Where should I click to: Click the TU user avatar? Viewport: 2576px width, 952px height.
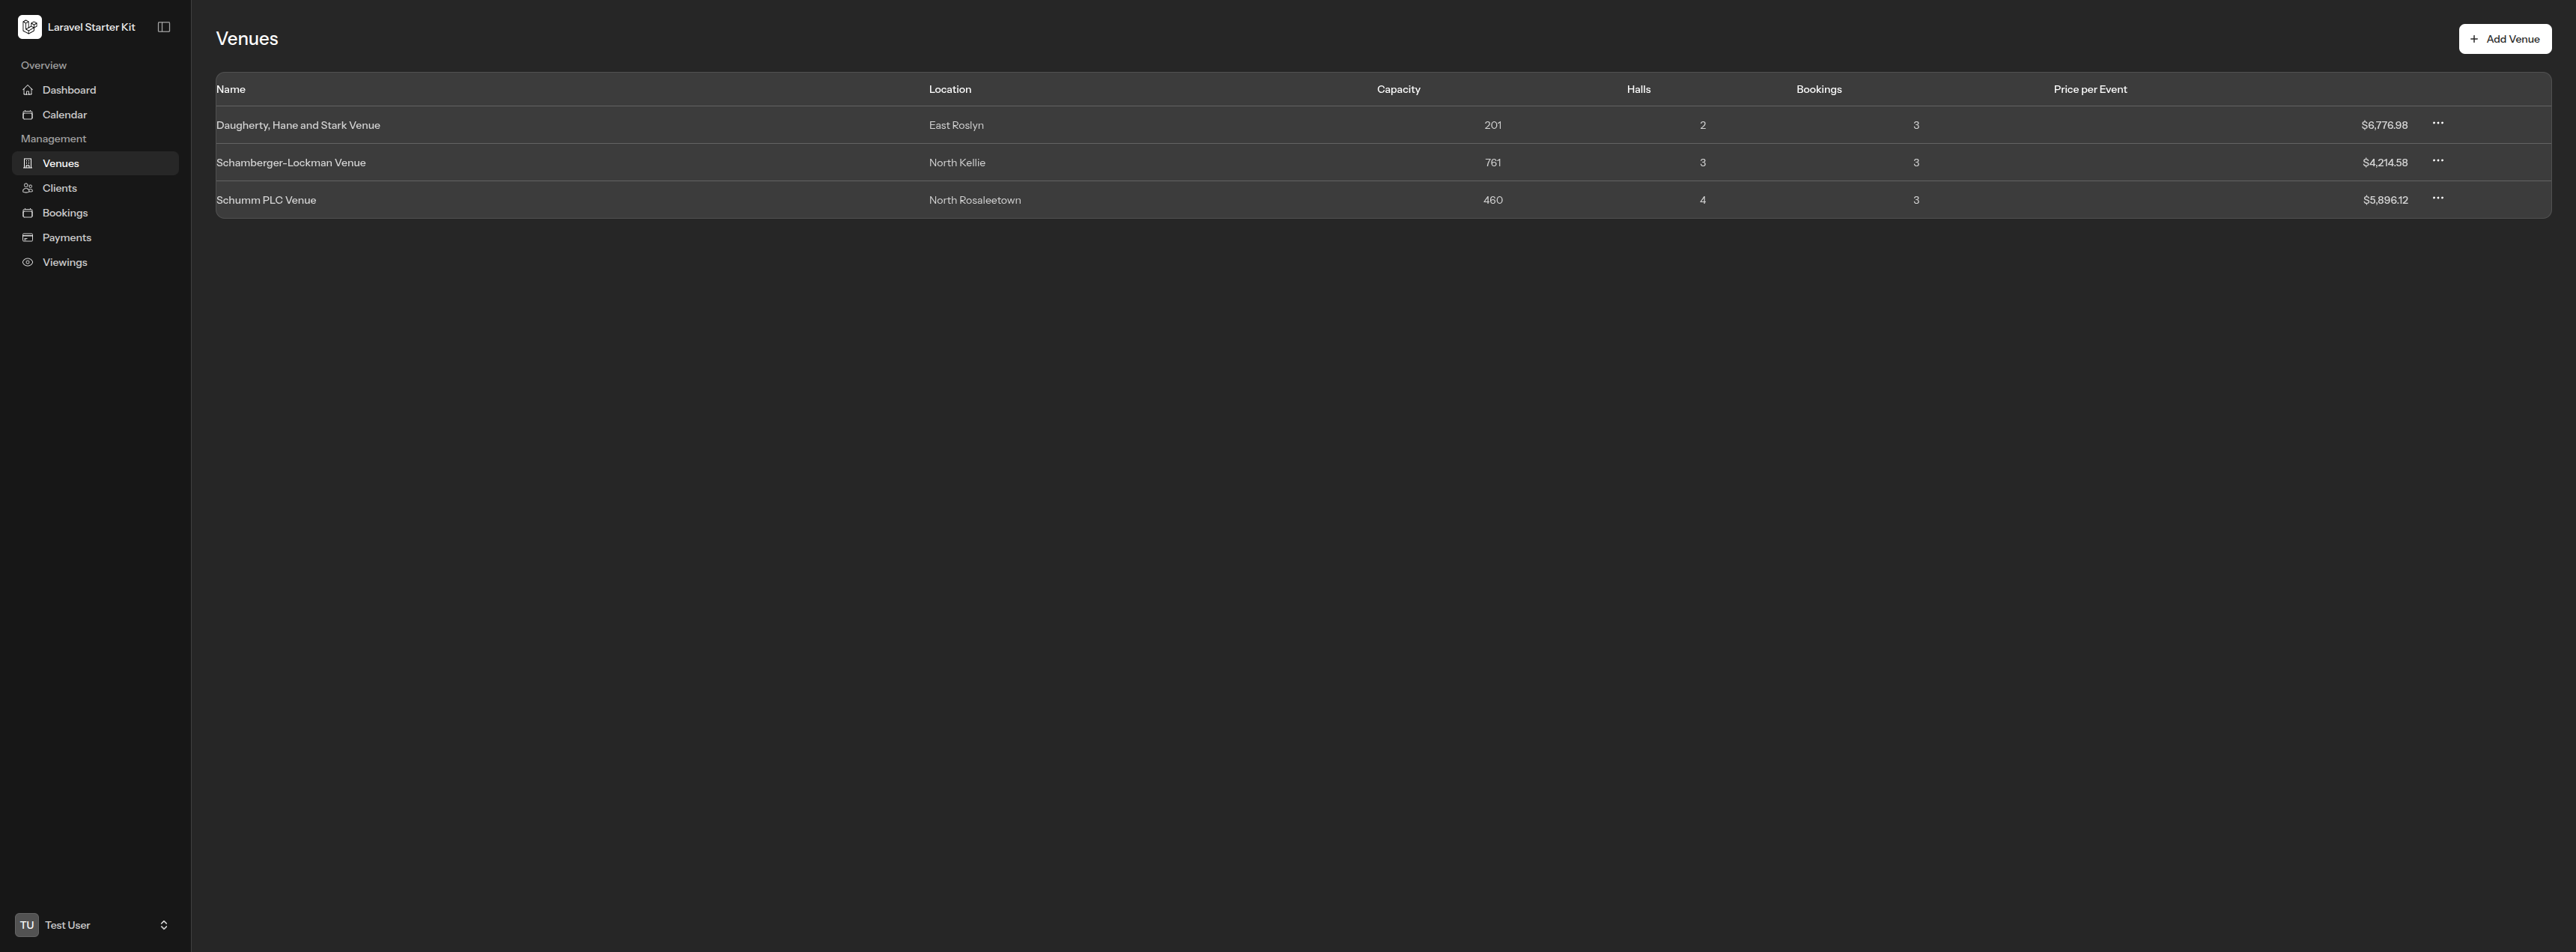tap(27, 925)
